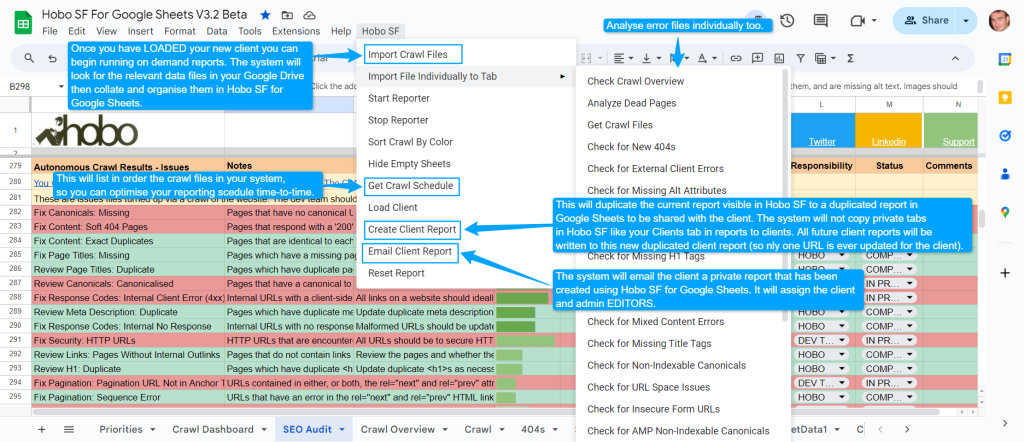Click the insert chart icon

click(779, 58)
